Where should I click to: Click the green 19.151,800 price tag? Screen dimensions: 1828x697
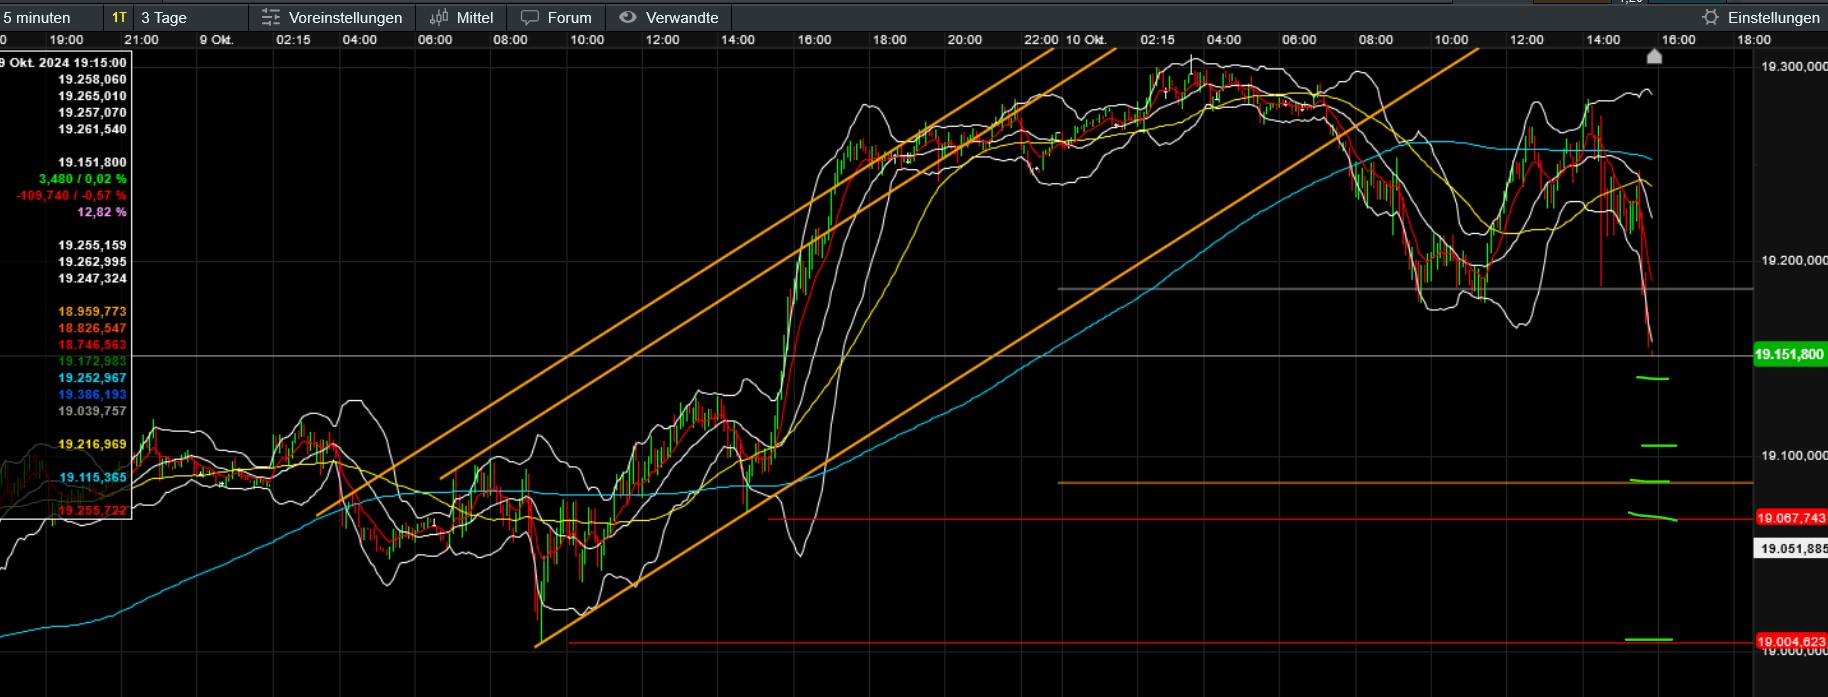(1790, 354)
